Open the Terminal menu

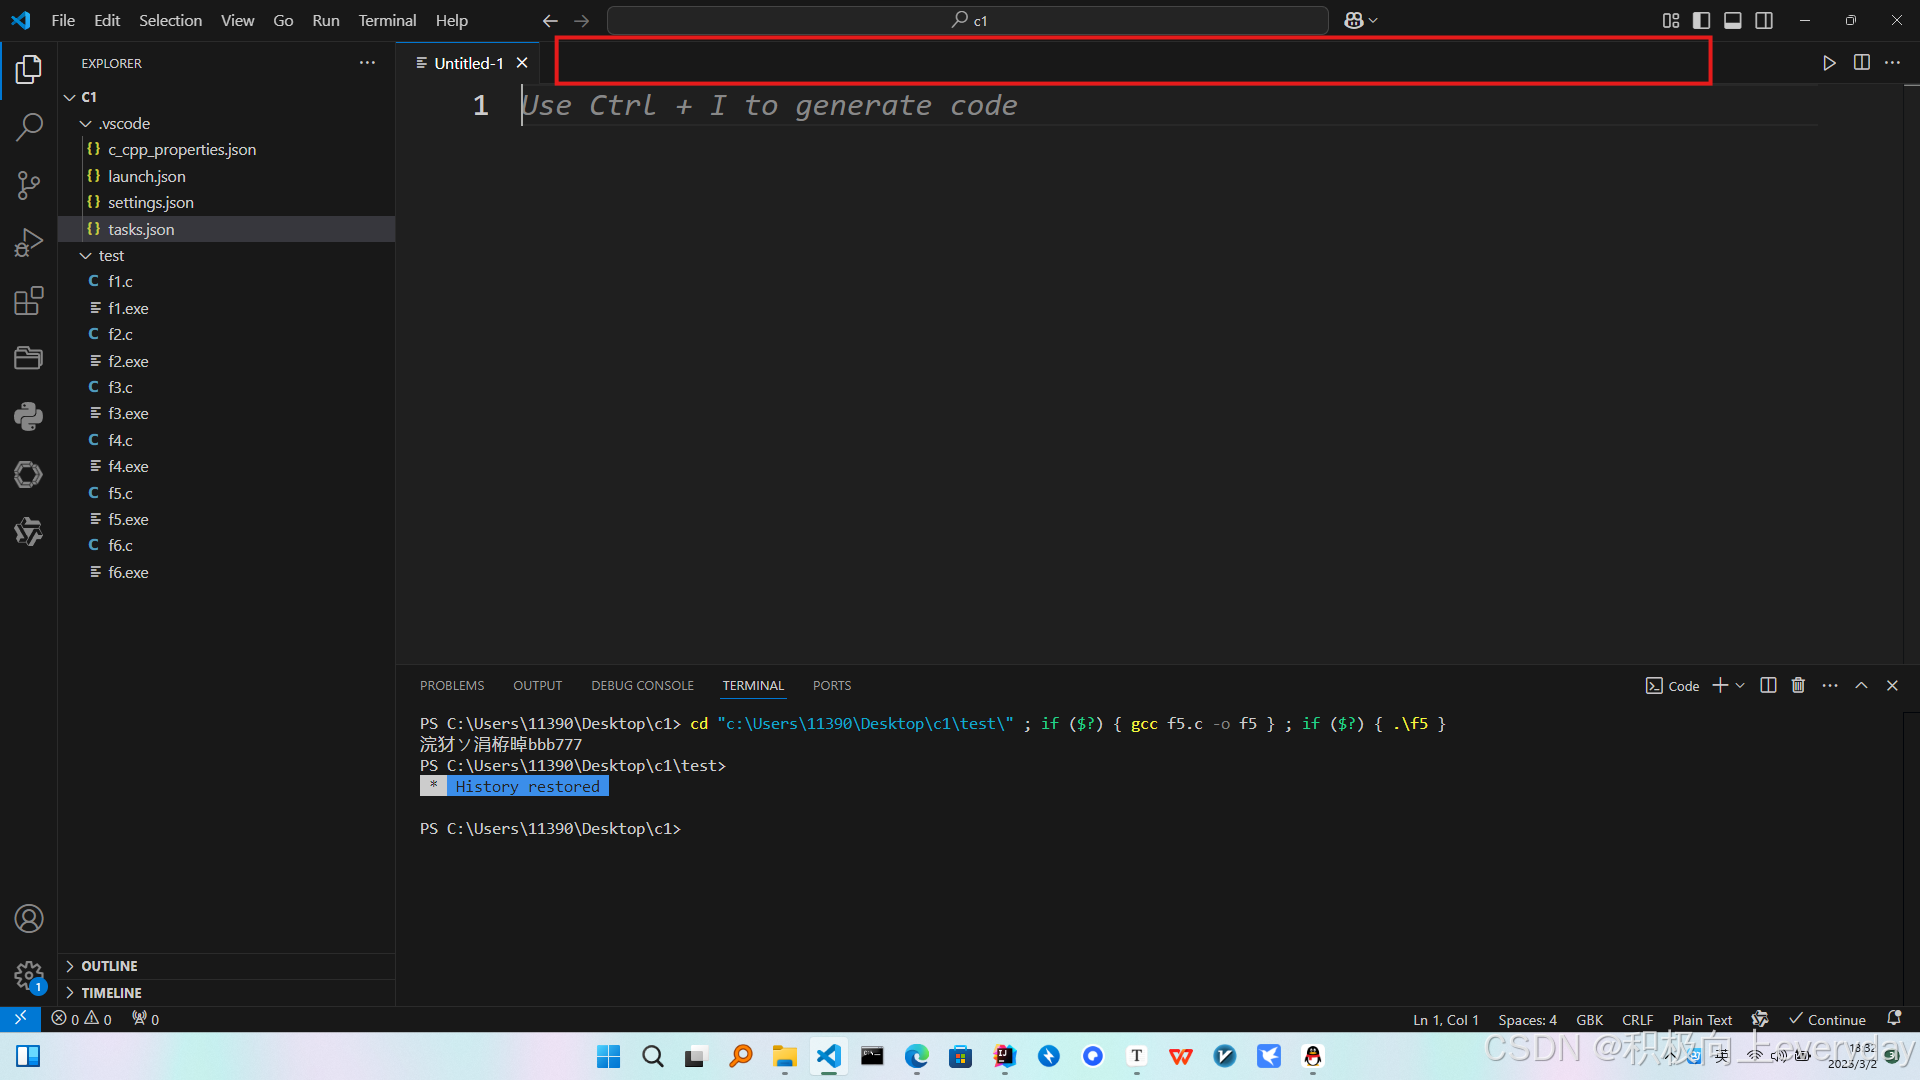tap(387, 20)
